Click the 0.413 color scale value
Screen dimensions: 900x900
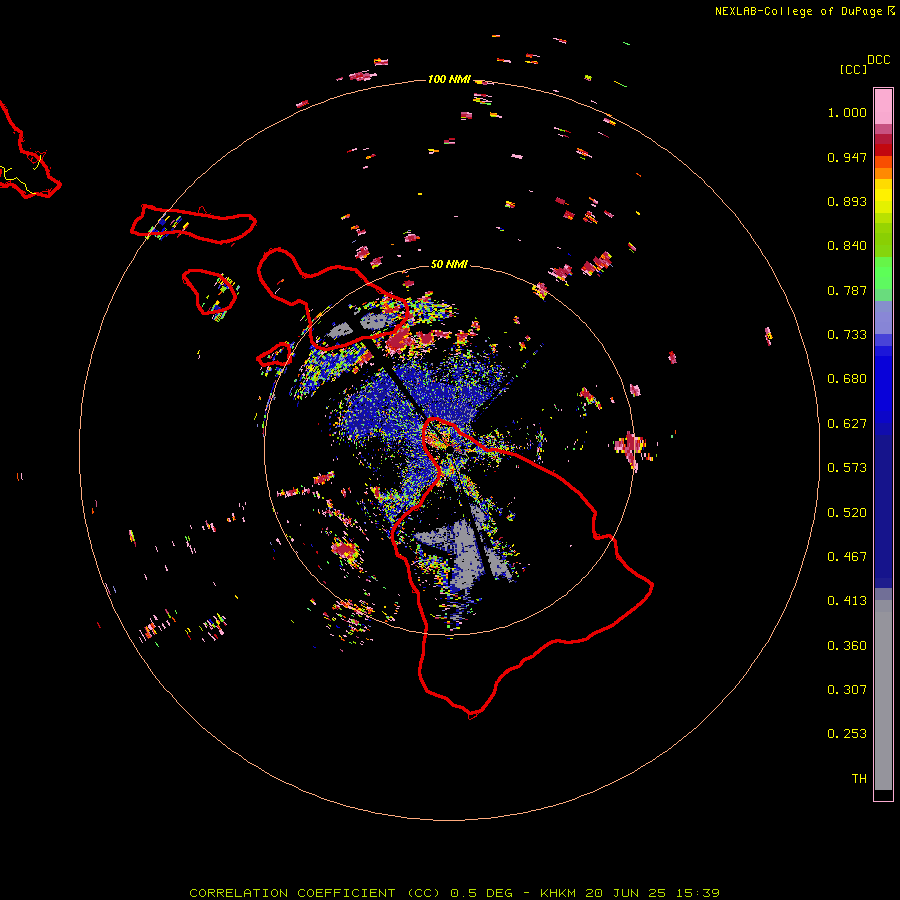(x=847, y=601)
